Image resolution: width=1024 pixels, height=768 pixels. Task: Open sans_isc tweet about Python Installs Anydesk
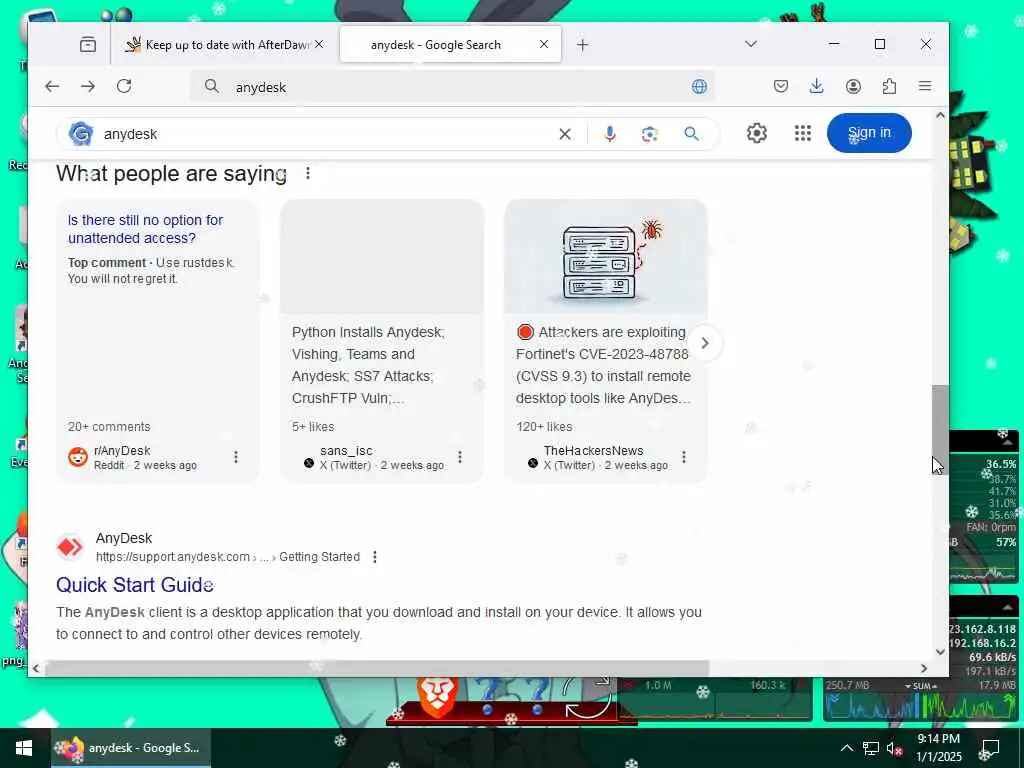[369, 365]
